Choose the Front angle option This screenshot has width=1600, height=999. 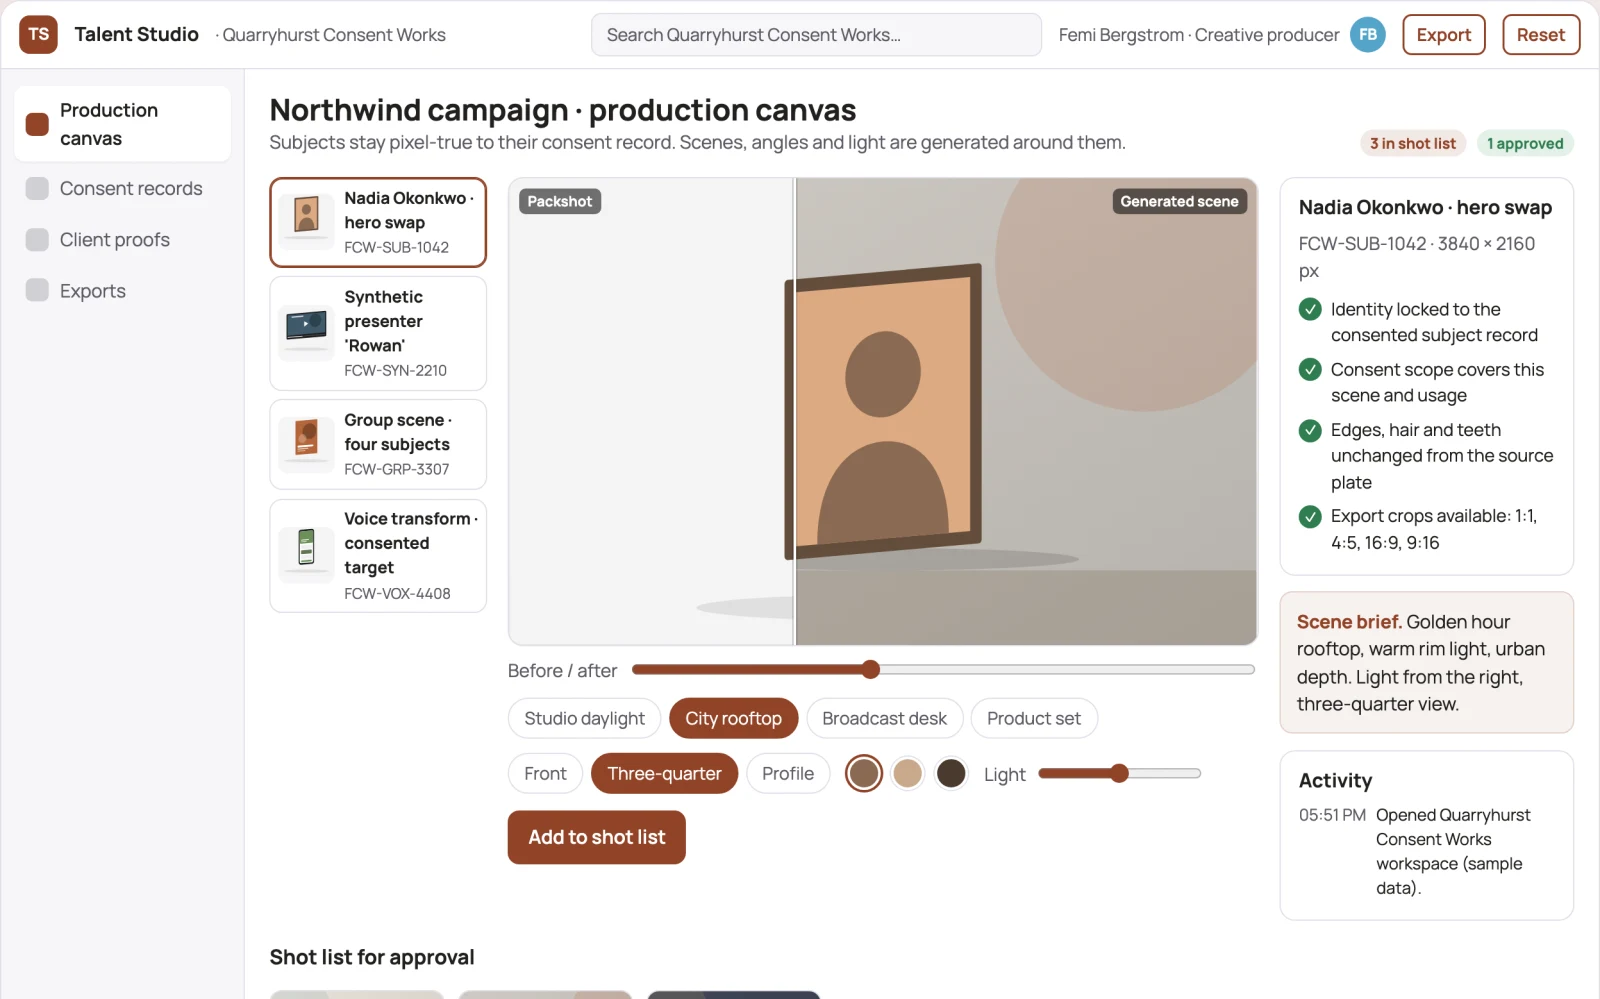[x=545, y=773]
